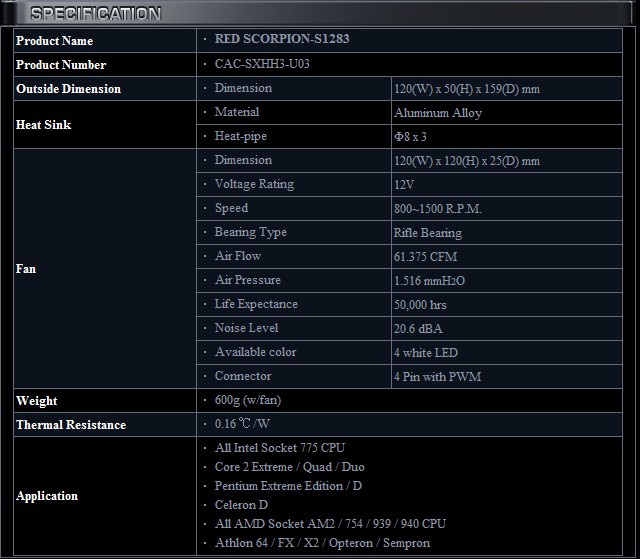Click the SPECIFICATION header title
The image size is (640, 559).
point(96,13)
